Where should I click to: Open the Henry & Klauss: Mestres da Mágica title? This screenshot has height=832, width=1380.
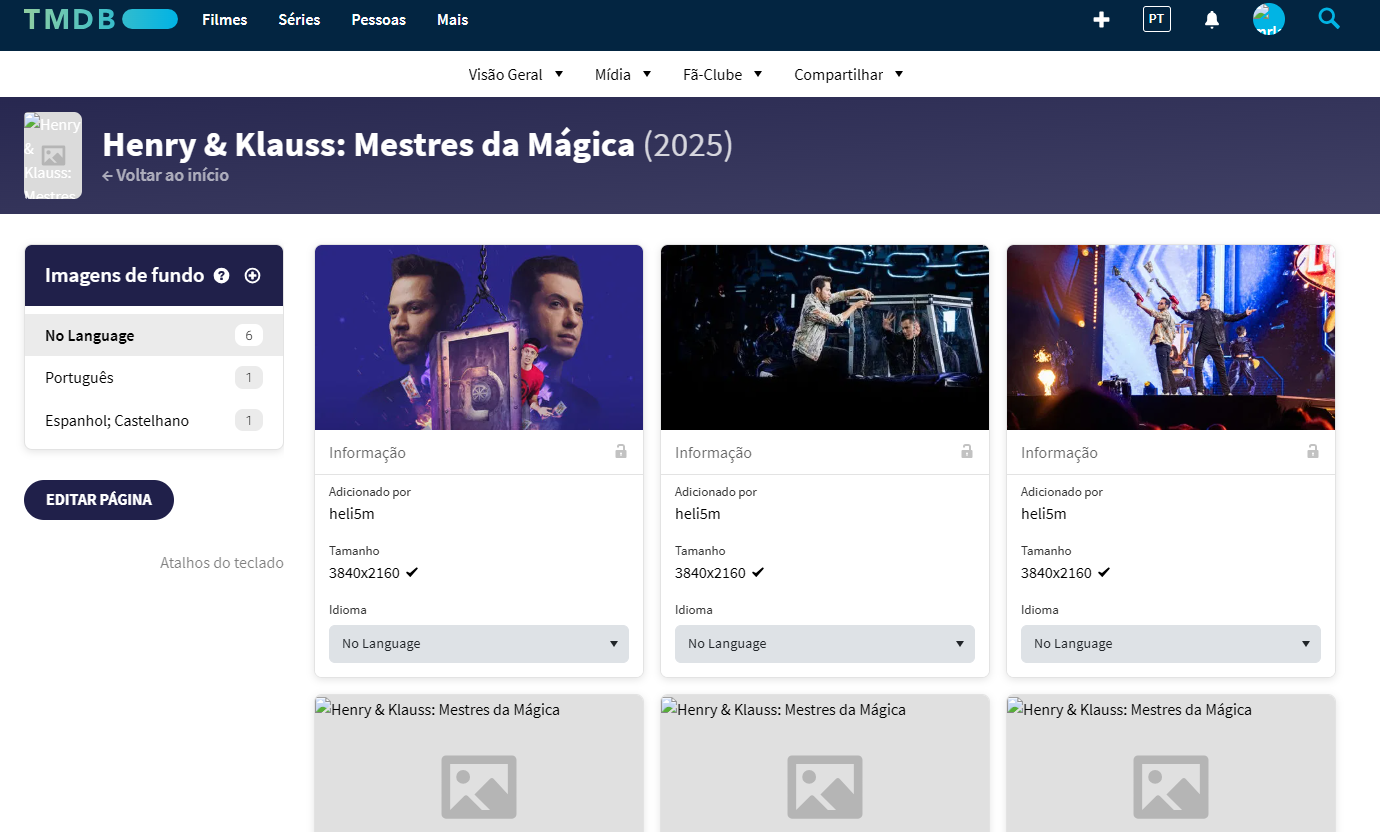pyautogui.click(x=368, y=145)
